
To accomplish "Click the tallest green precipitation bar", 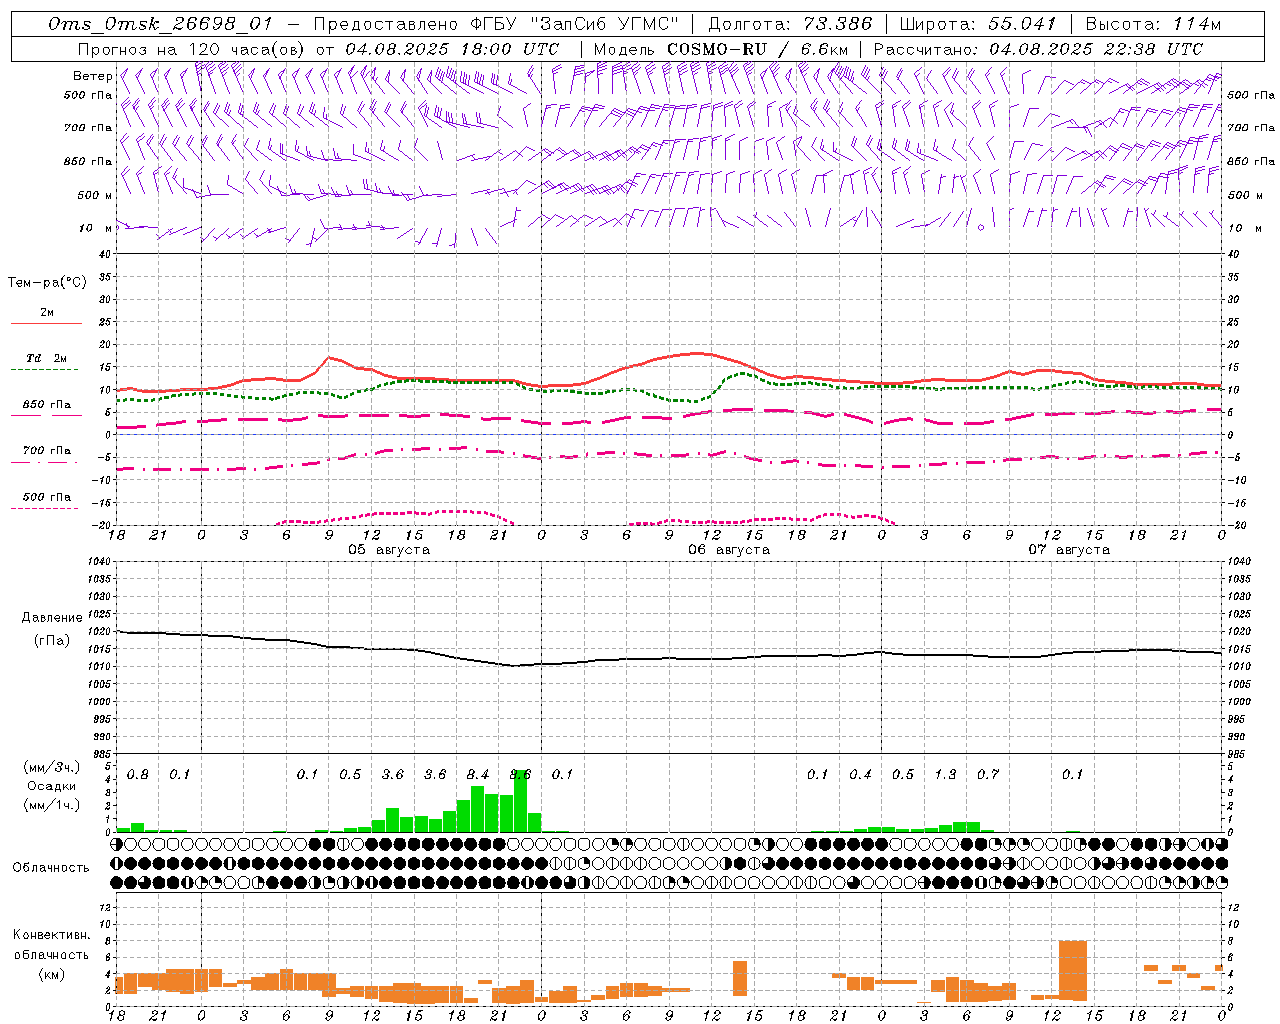I will coord(520,800).
